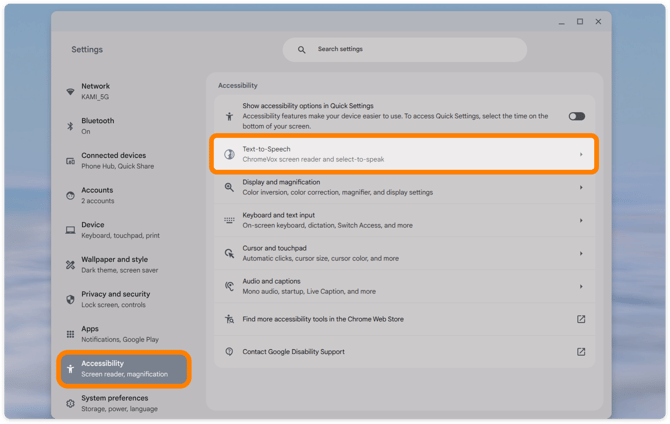Click the Cursor and touchpad icon

tap(229, 253)
